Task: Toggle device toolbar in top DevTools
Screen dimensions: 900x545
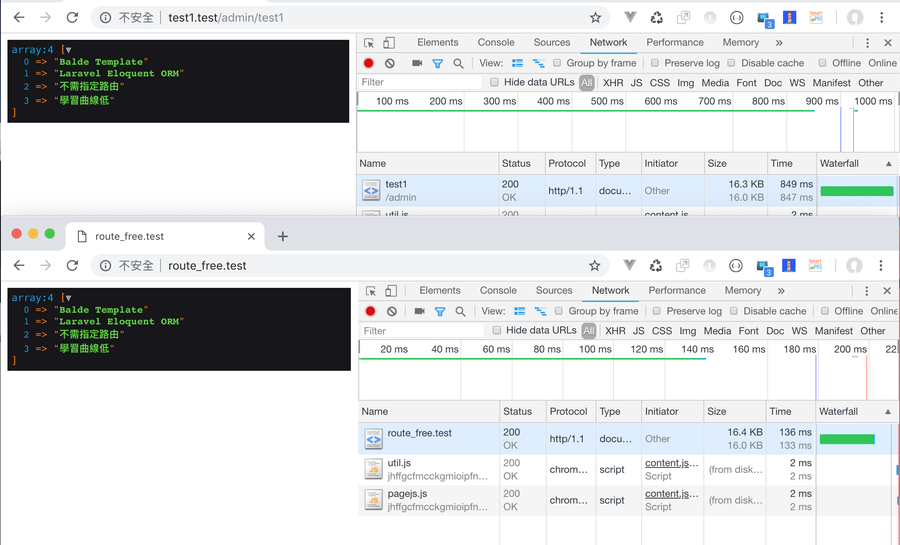Action: point(389,42)
